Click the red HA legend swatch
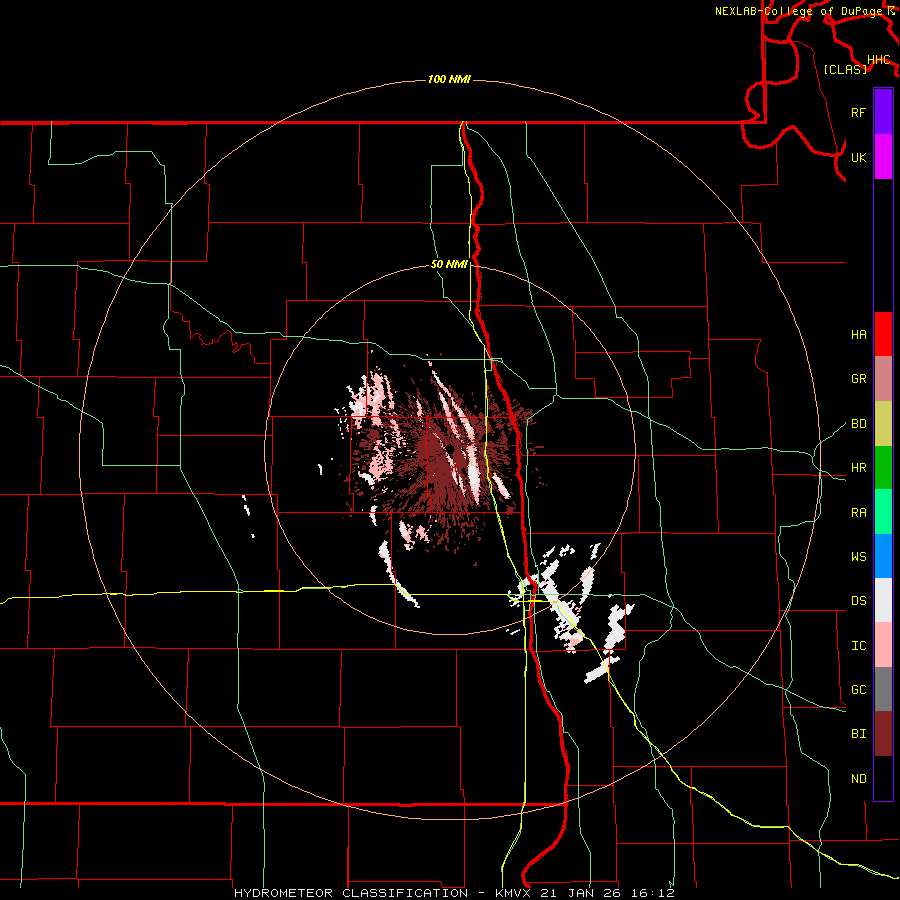 pyautogui.click(x=883, y=334)
